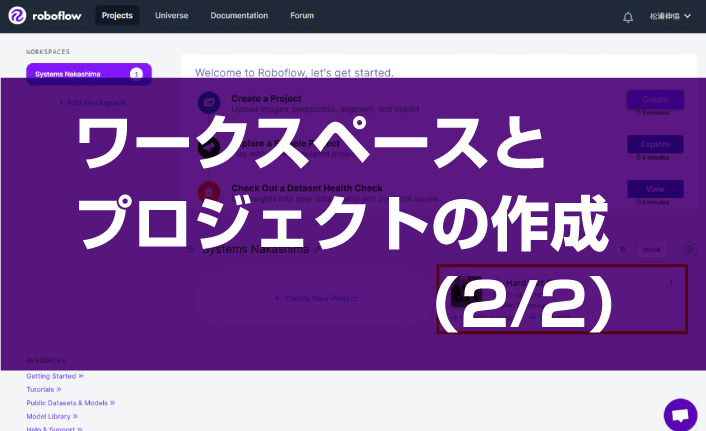The width and height of the screenshot is (706, 431).
Task: Open the Getting Started resource link
Action: tap(54, 376)
